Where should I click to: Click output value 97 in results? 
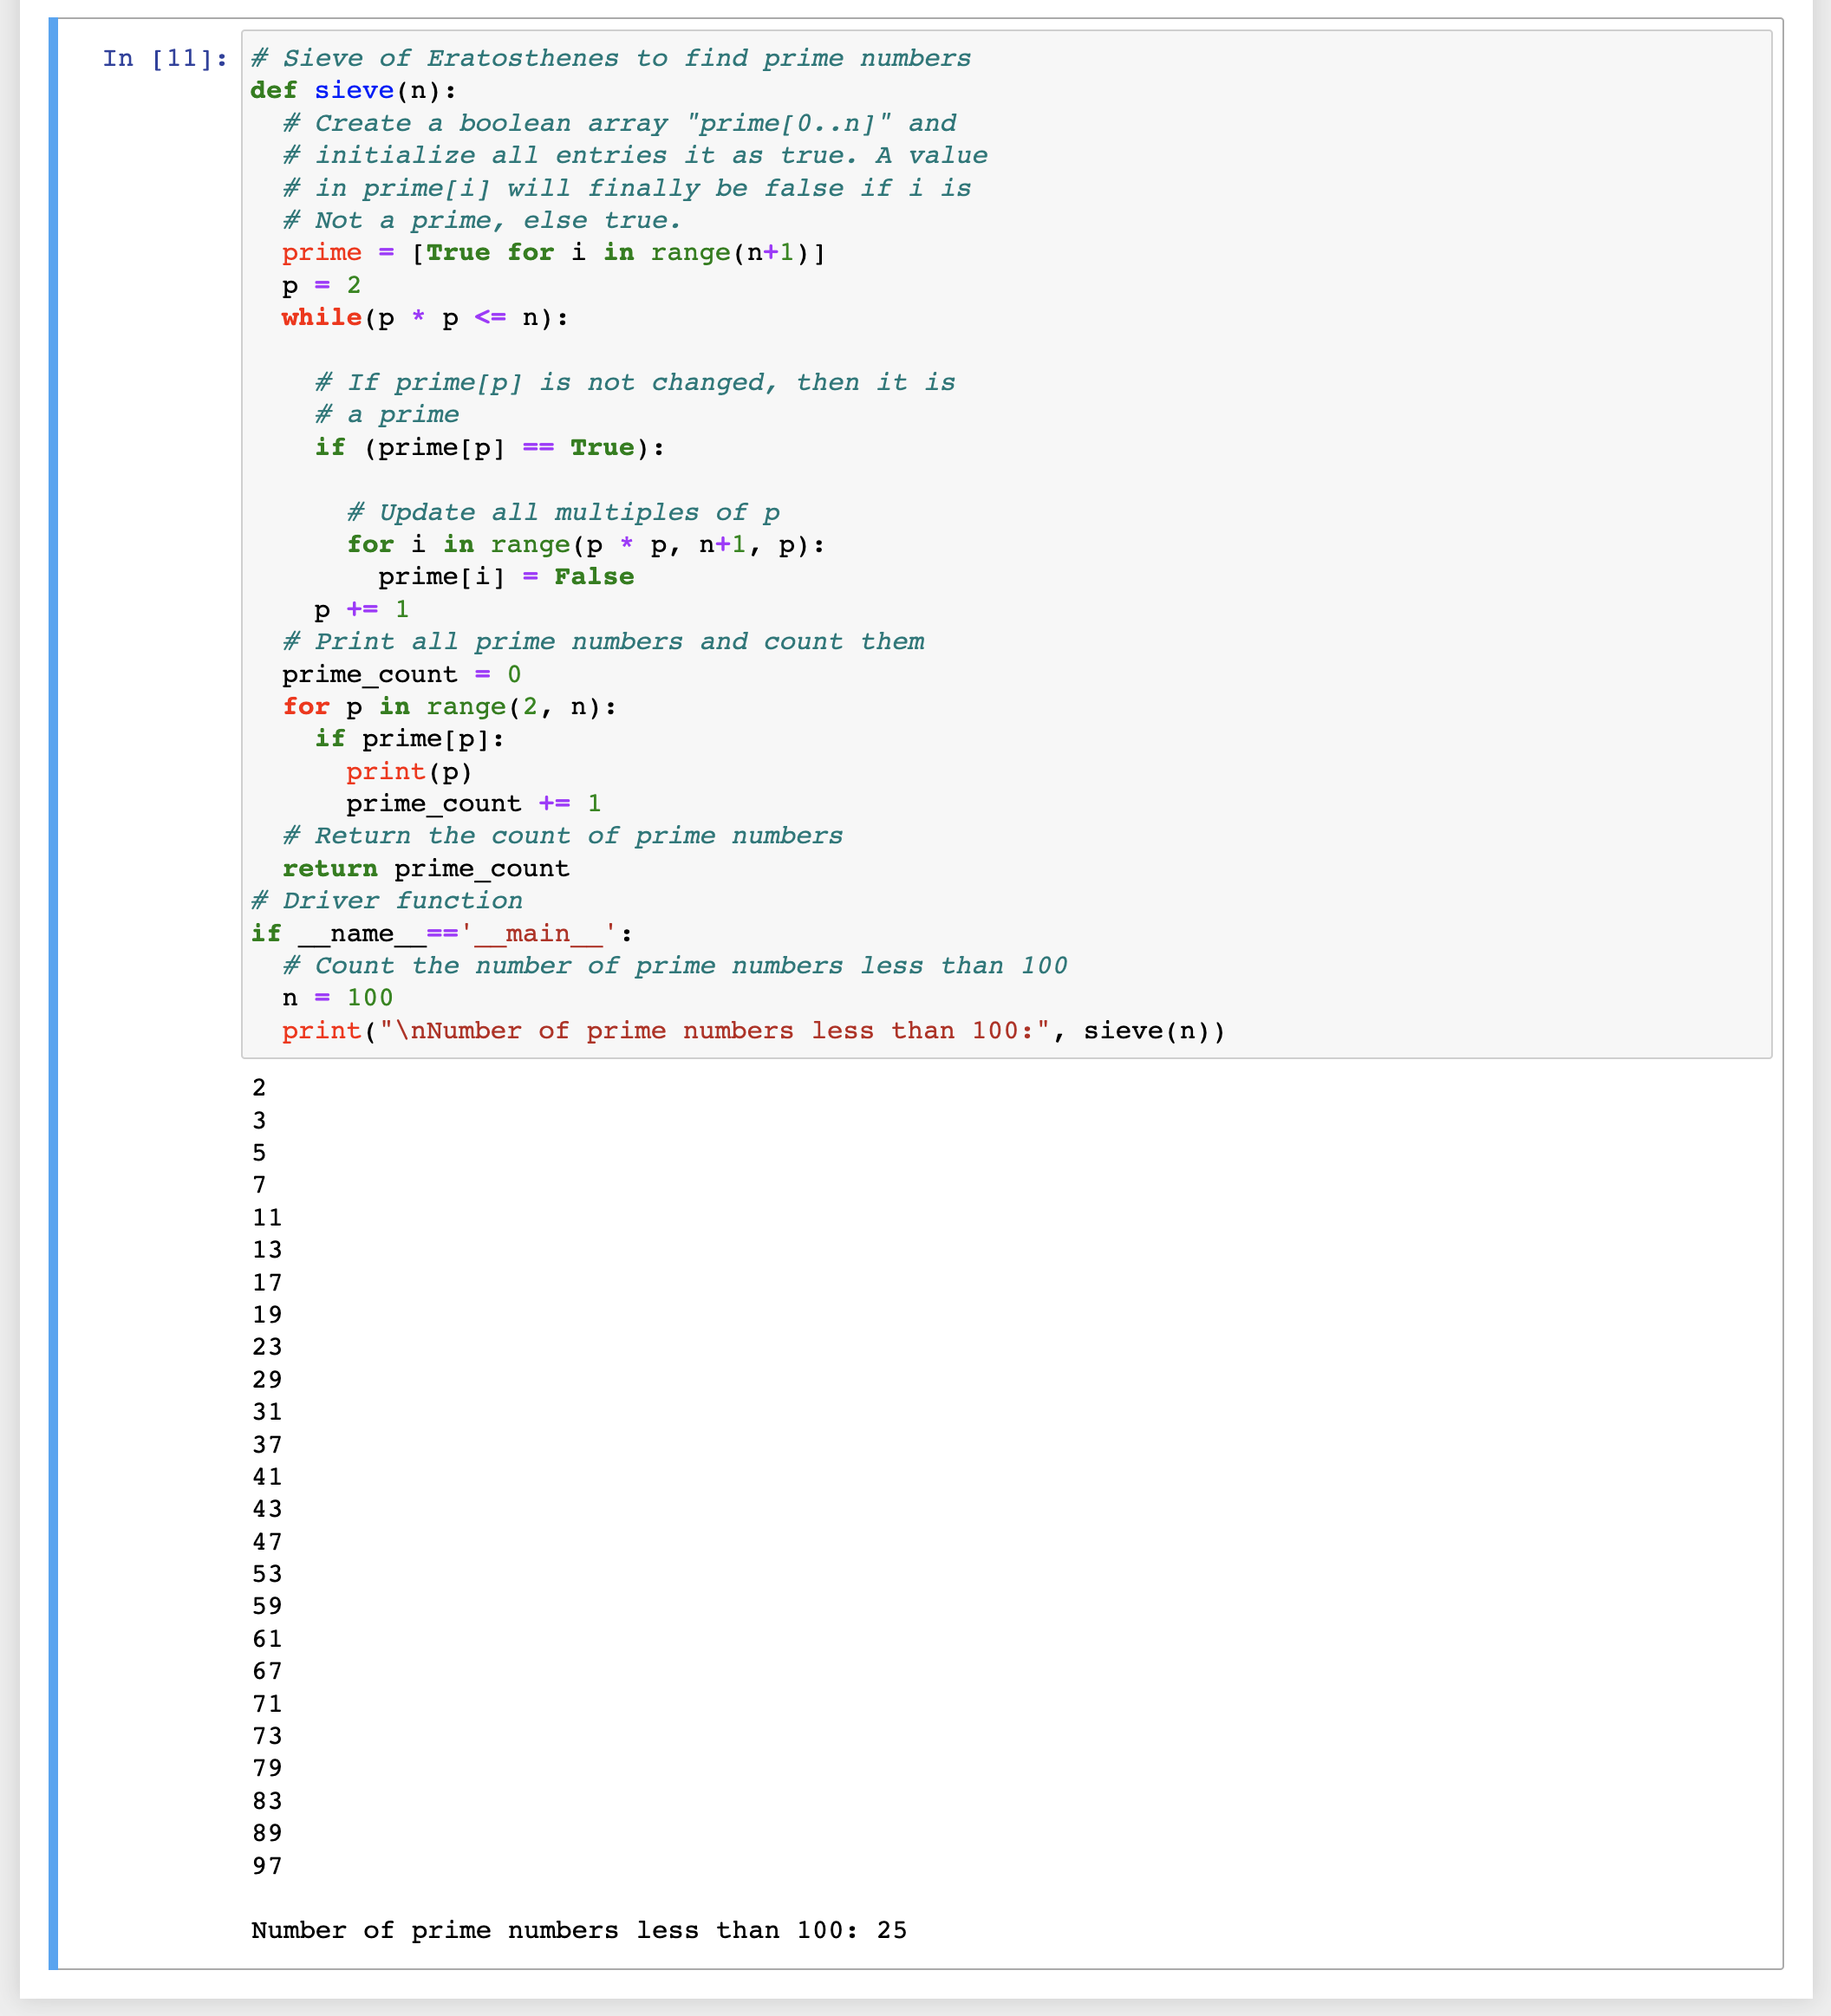coord(267,1866)
